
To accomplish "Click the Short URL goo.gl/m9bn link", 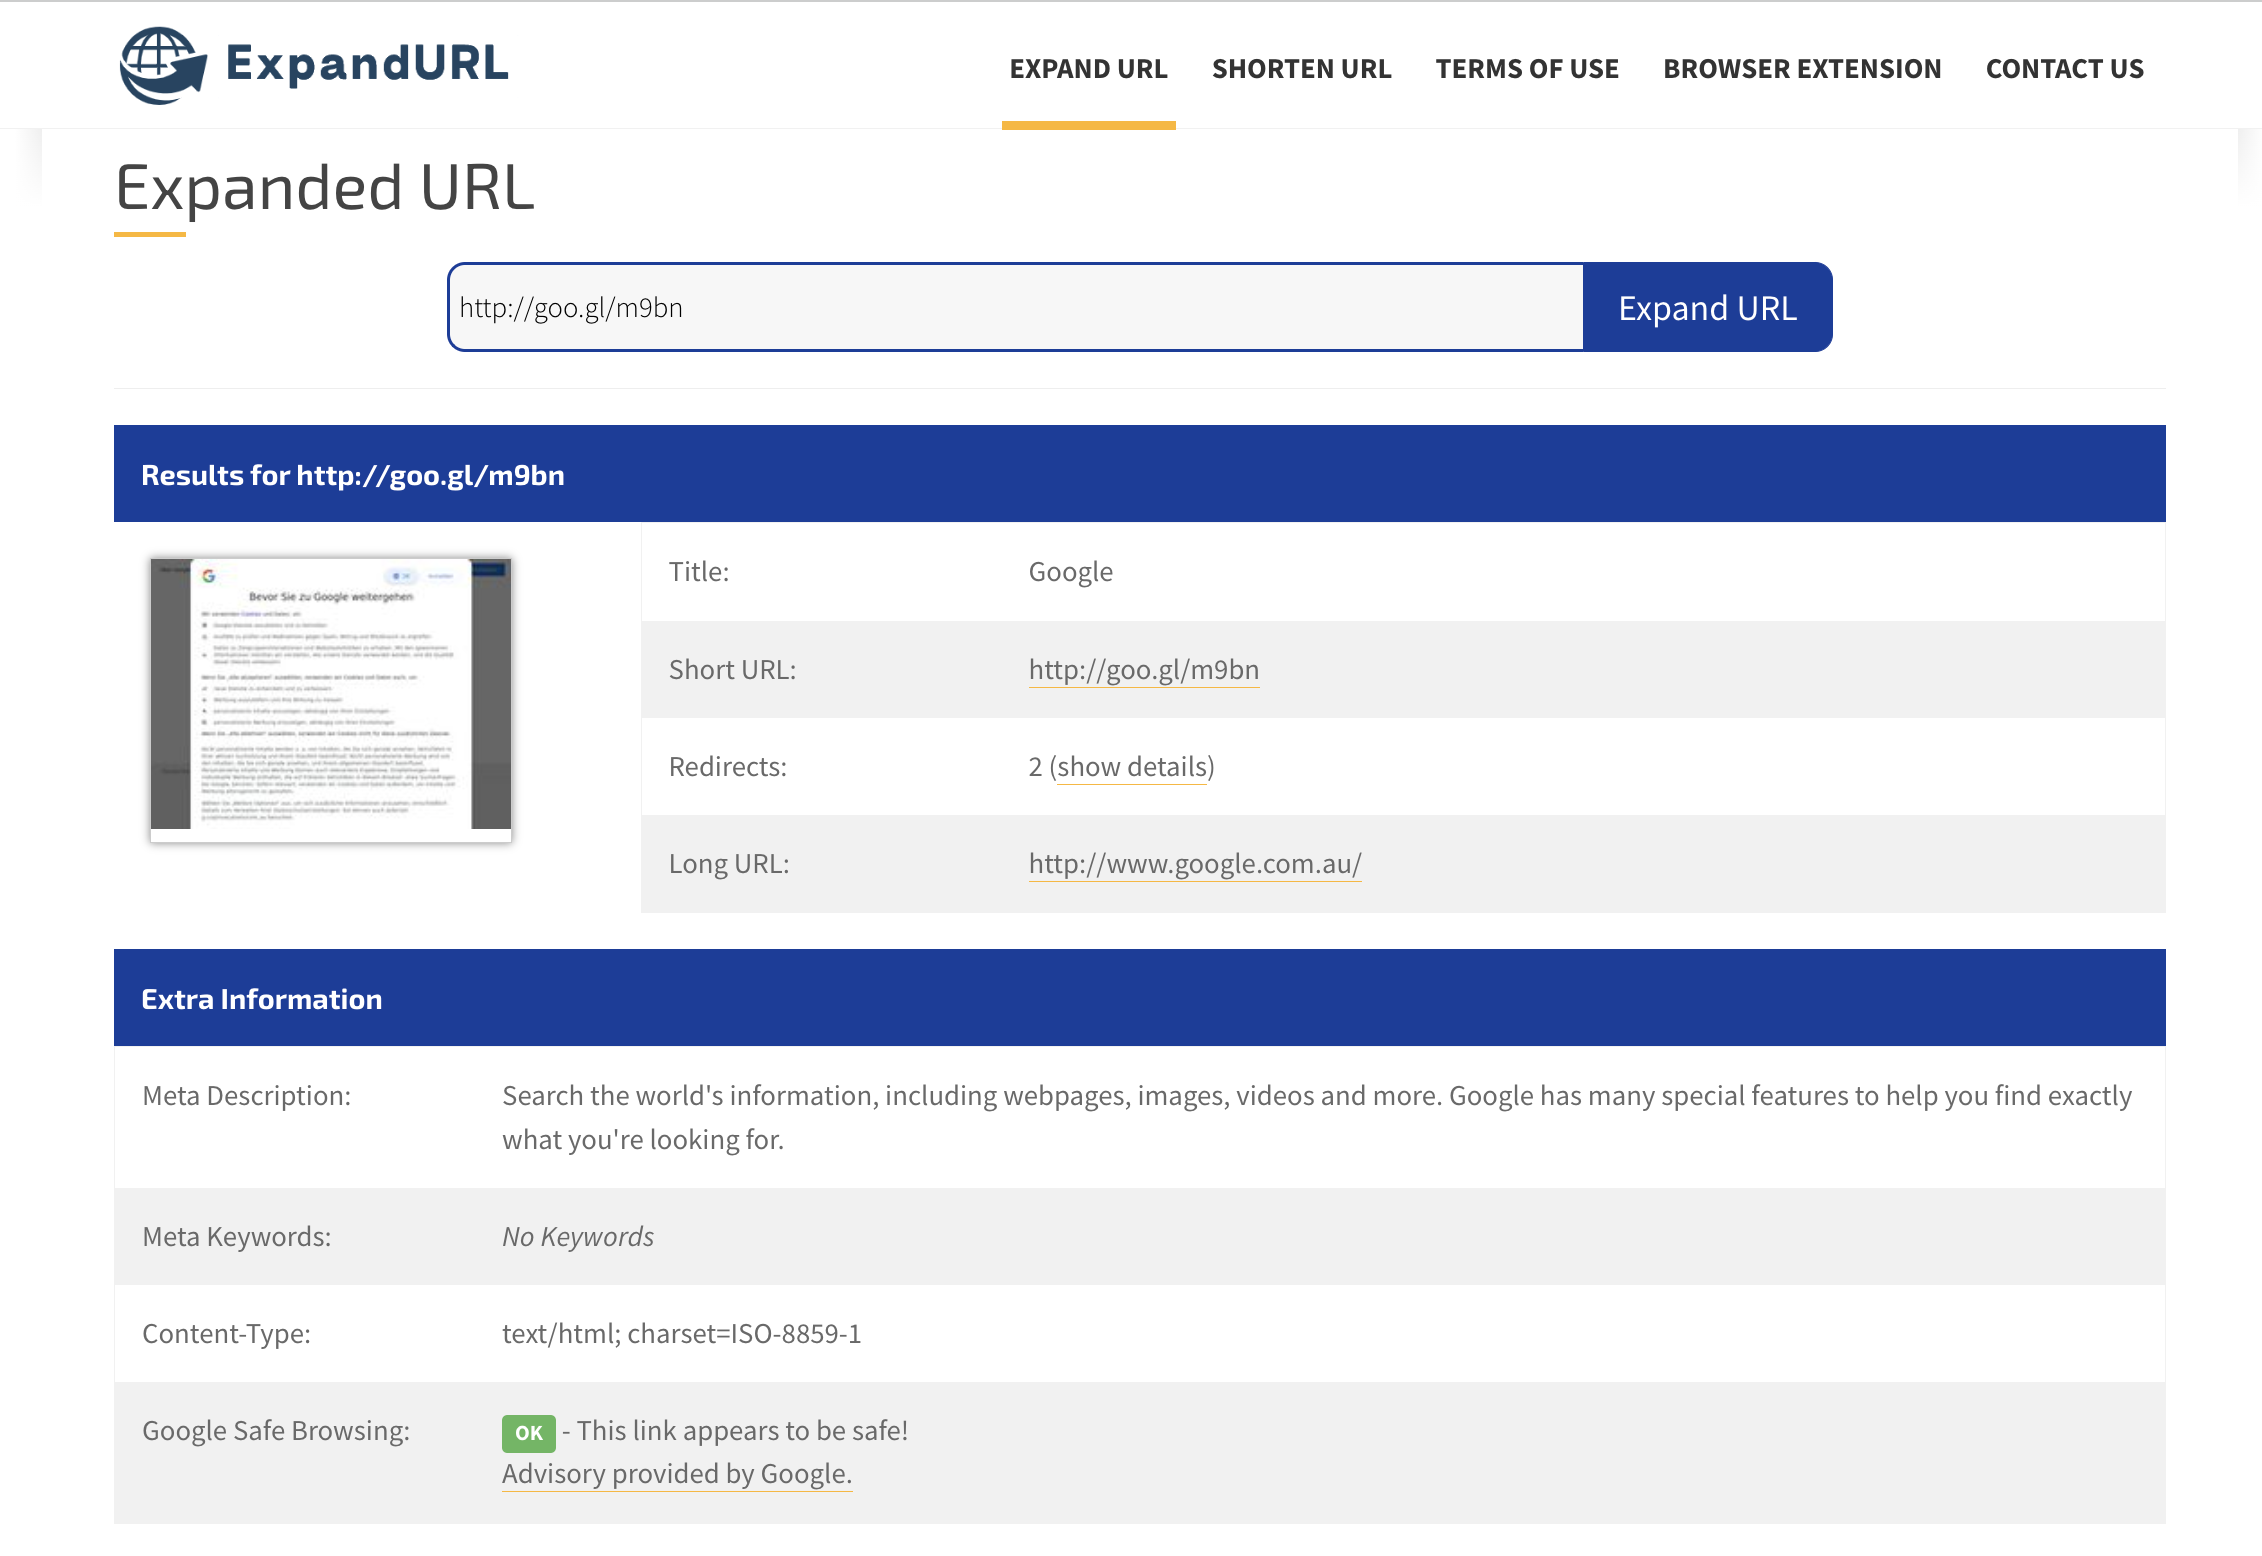I will 1143,669.
